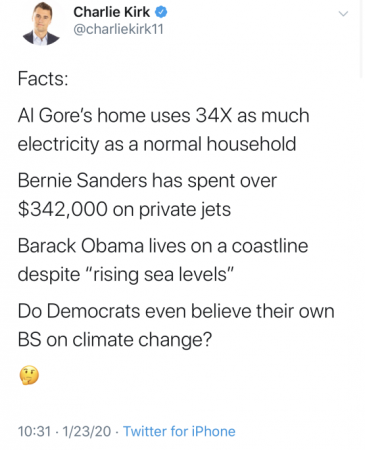Click the 'BS on climate change?' line
Image resolution: width=365 pixels, height=450 pixels.
(x=115, y=341)
